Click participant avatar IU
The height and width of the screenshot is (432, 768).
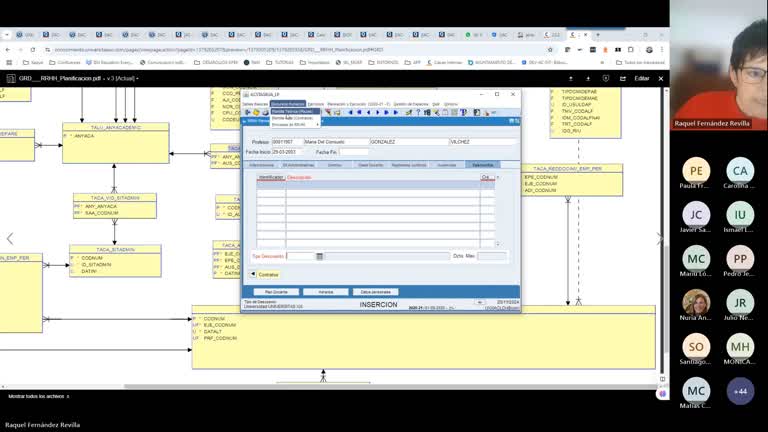[x=740, y=215]
